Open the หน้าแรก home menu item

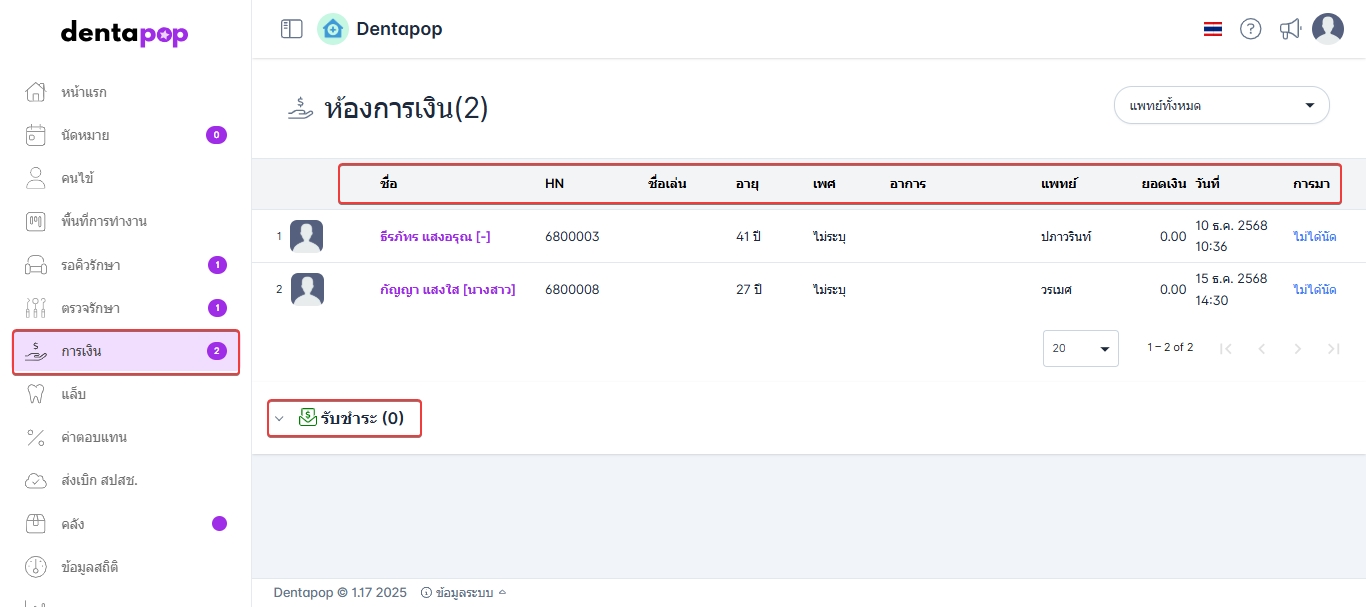tap(84, 92)
